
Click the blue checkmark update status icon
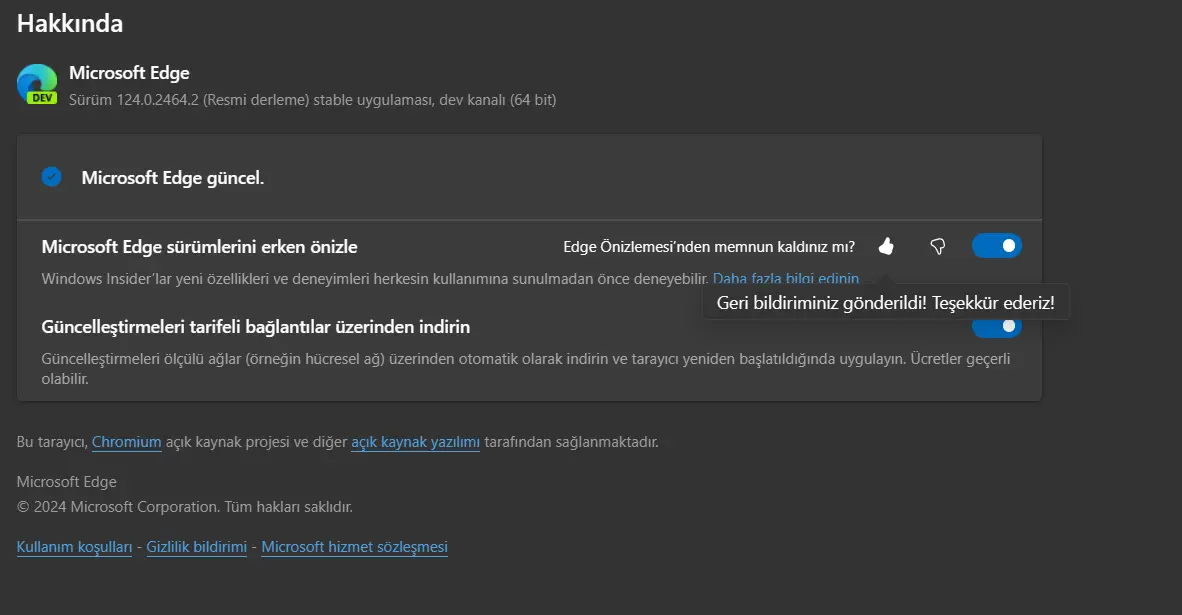tap(51, 177)
